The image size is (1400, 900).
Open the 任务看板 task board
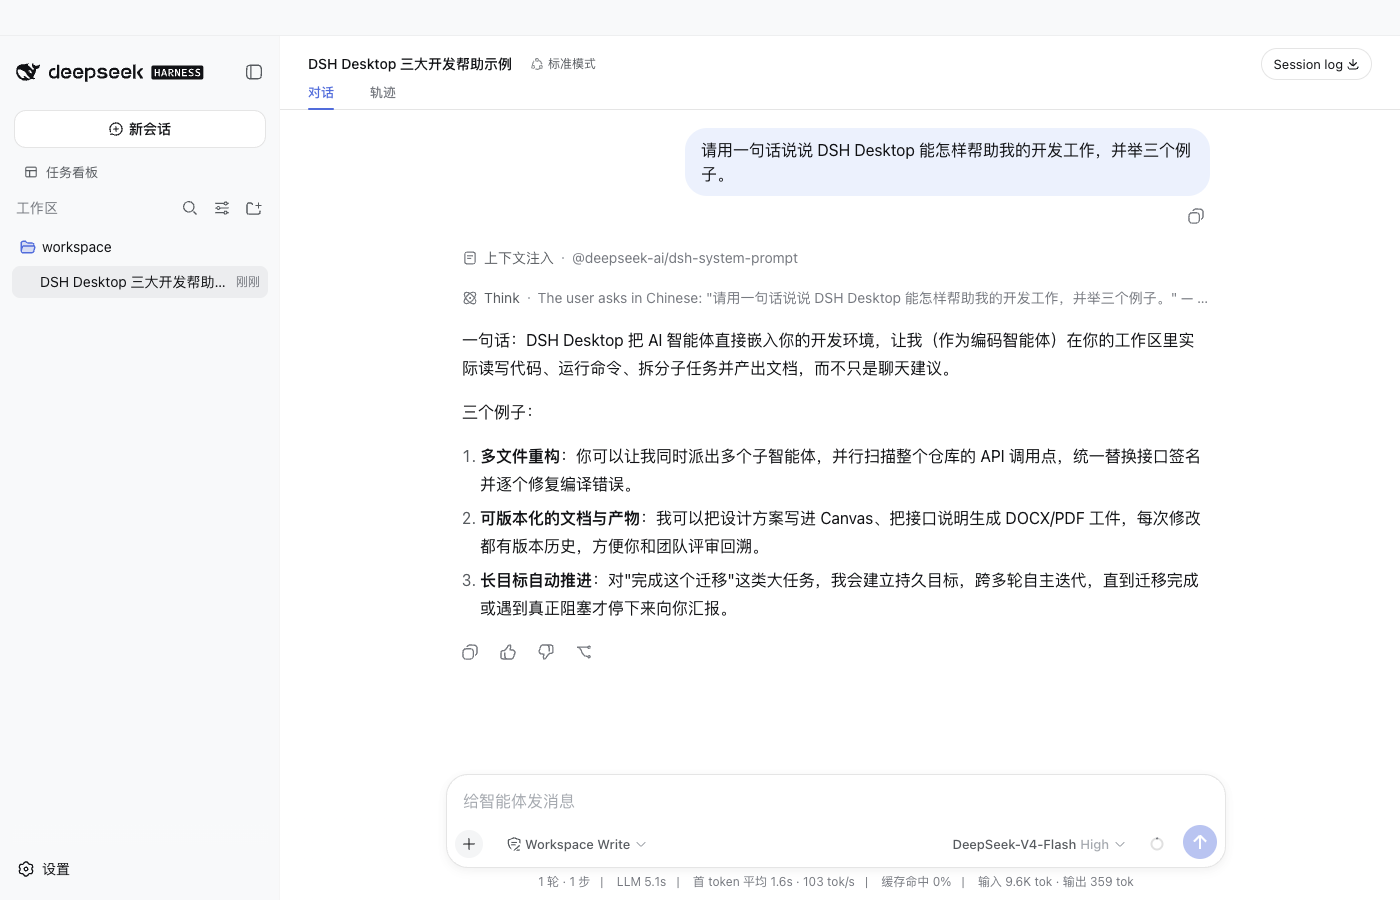(x=61, y=172)
